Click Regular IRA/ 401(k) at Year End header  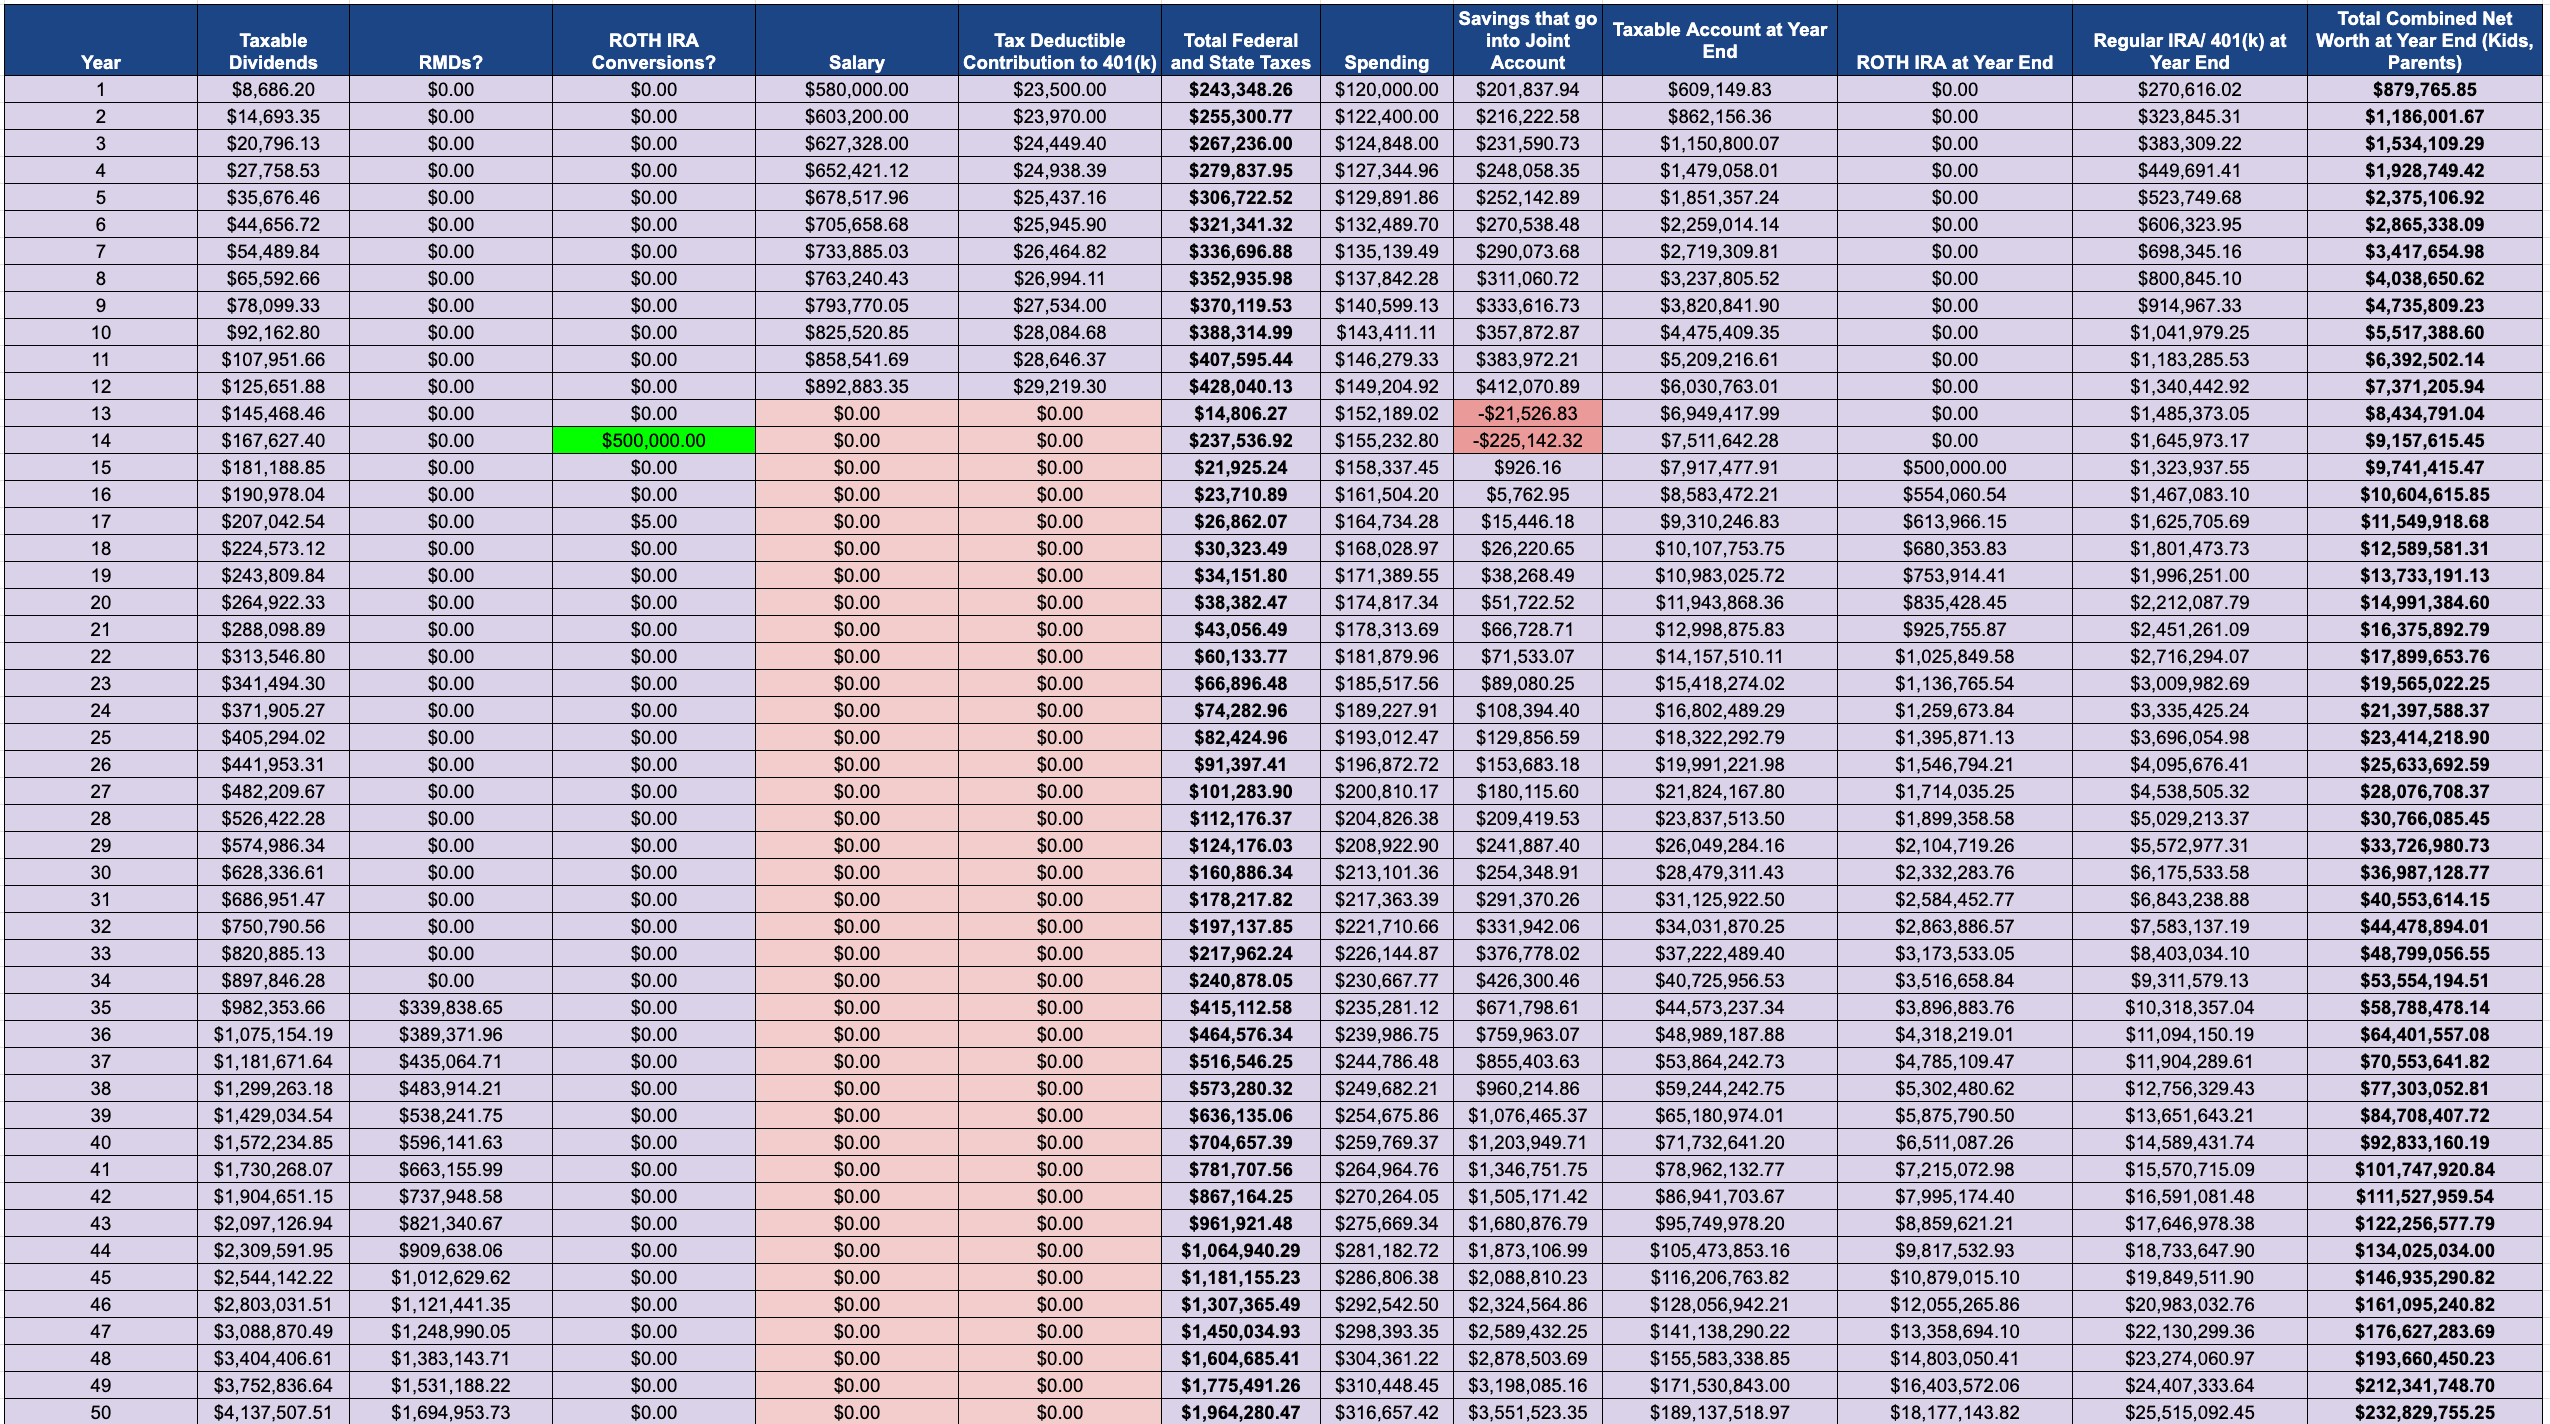(x=2189, y=40)
